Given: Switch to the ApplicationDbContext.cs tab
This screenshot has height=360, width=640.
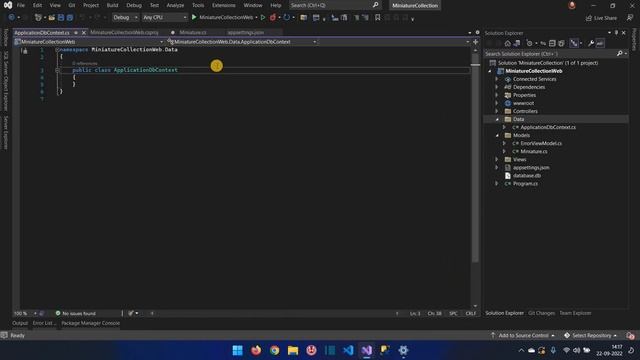Looking at the screenshot, I should (42, 33).
